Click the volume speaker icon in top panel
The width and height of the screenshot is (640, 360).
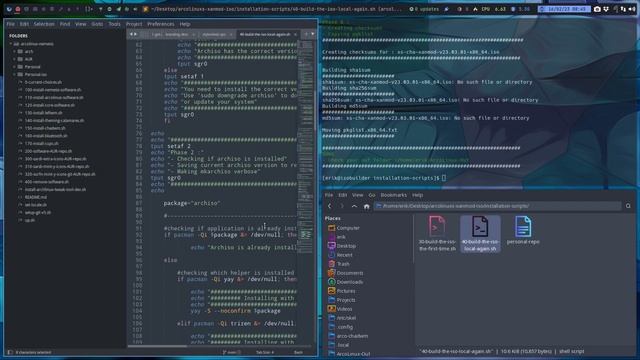pos(632,9)
